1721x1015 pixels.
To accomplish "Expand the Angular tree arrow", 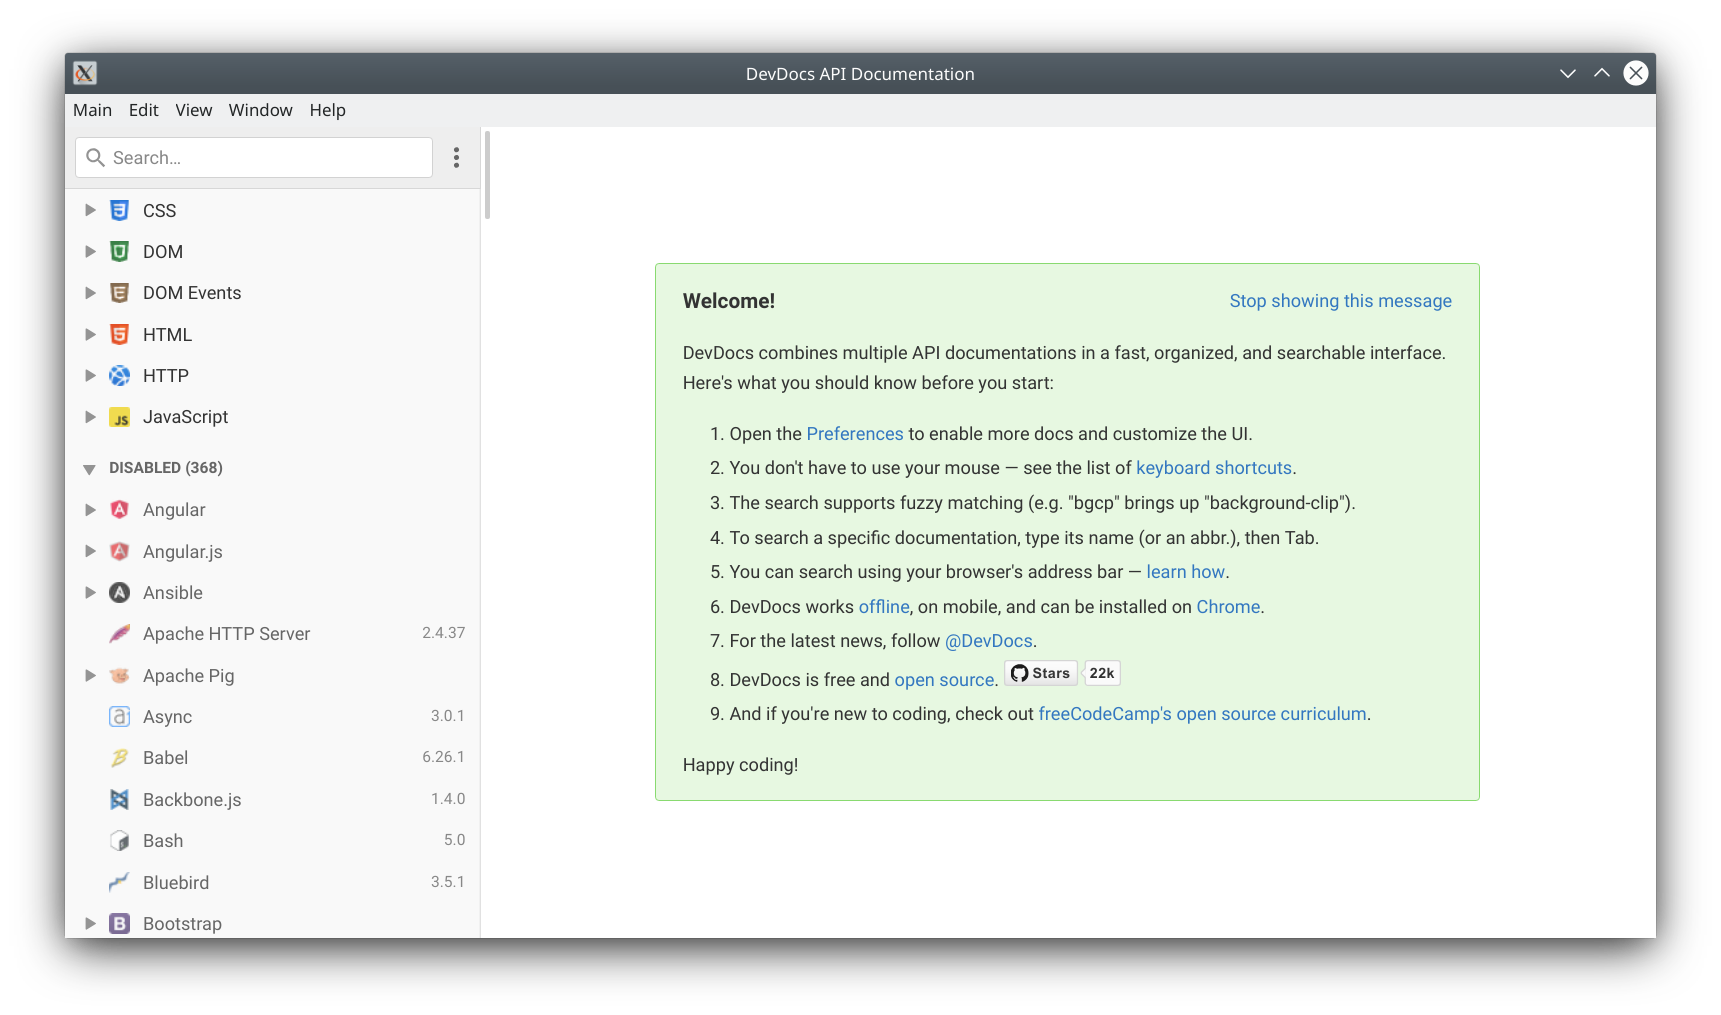I will [x=90, y=509].
